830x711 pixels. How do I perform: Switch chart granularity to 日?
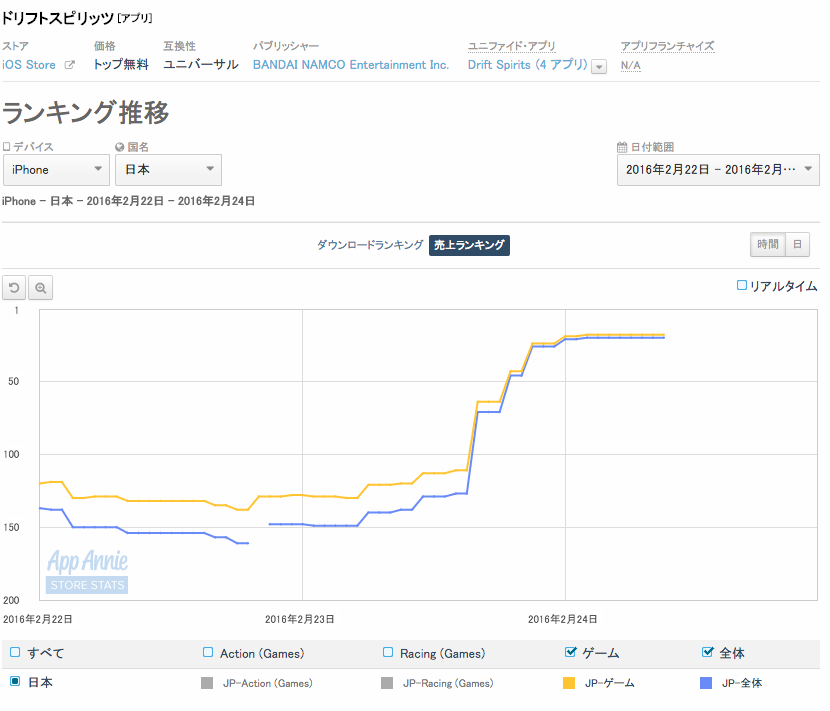tap(798, 245)
